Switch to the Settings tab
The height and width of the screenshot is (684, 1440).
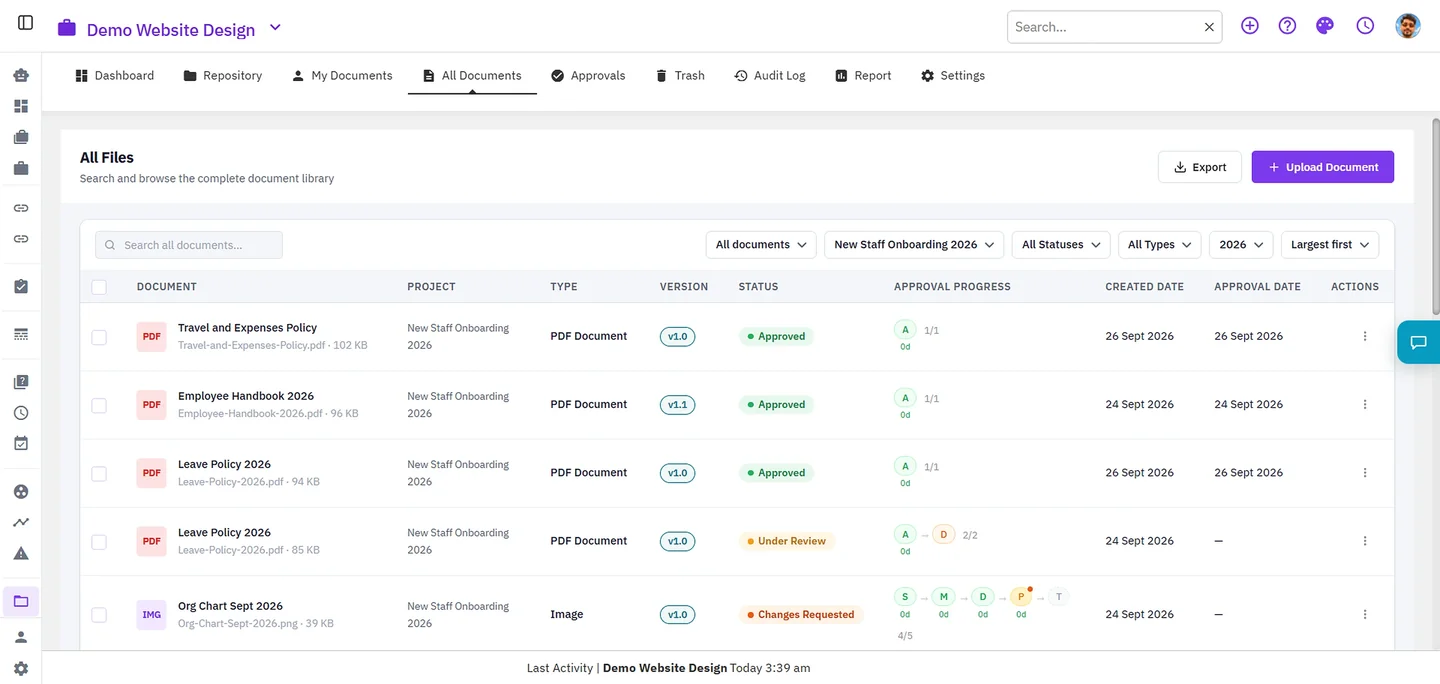pos(953,75)
